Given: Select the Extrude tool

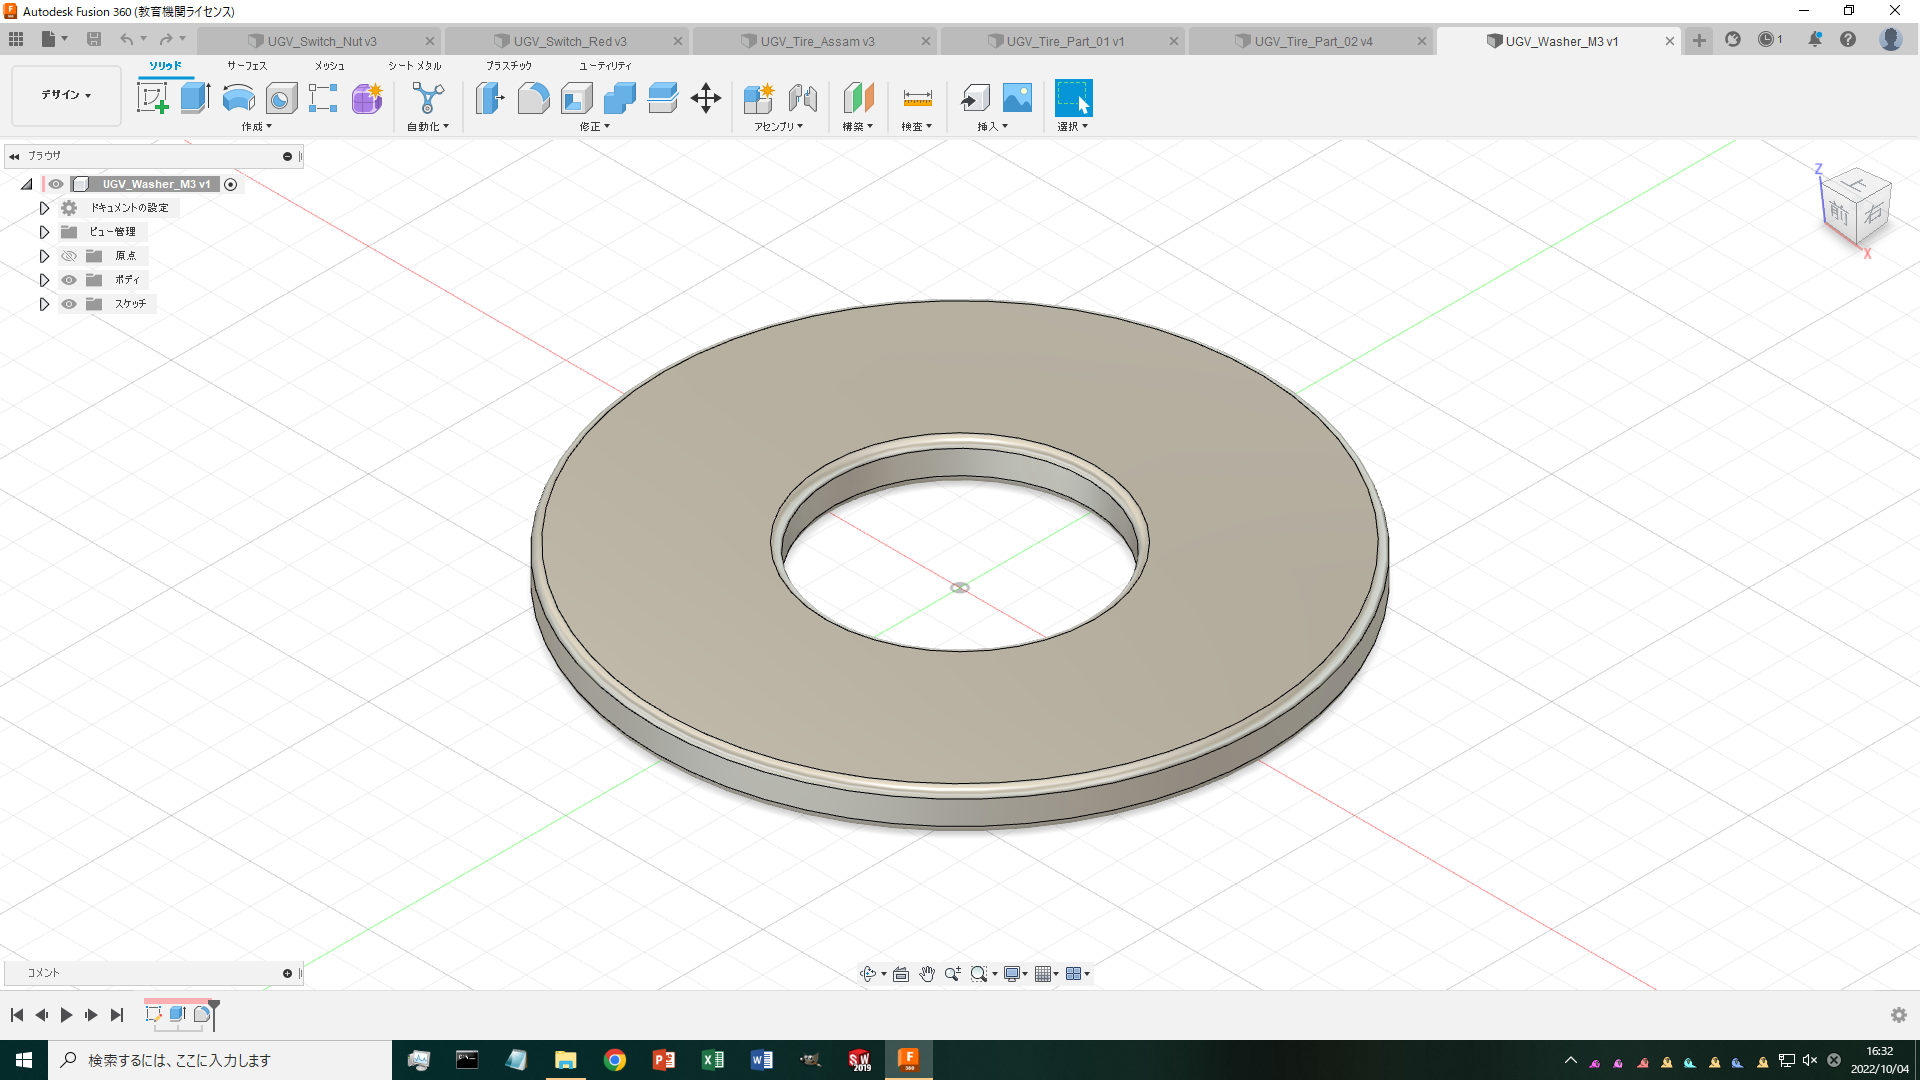Looking at the screenshot, I should pos(195,98).
